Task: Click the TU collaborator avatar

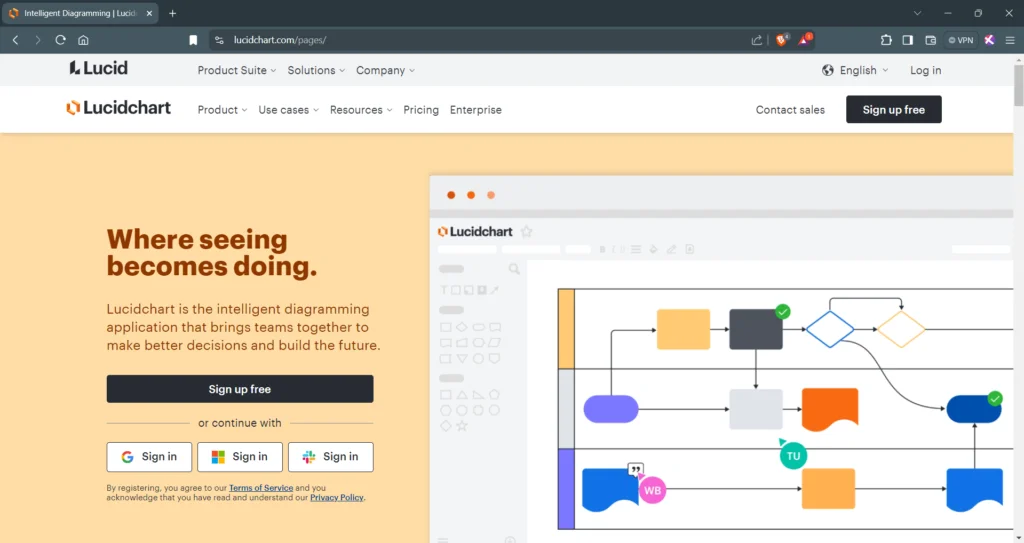Action: 793,456
